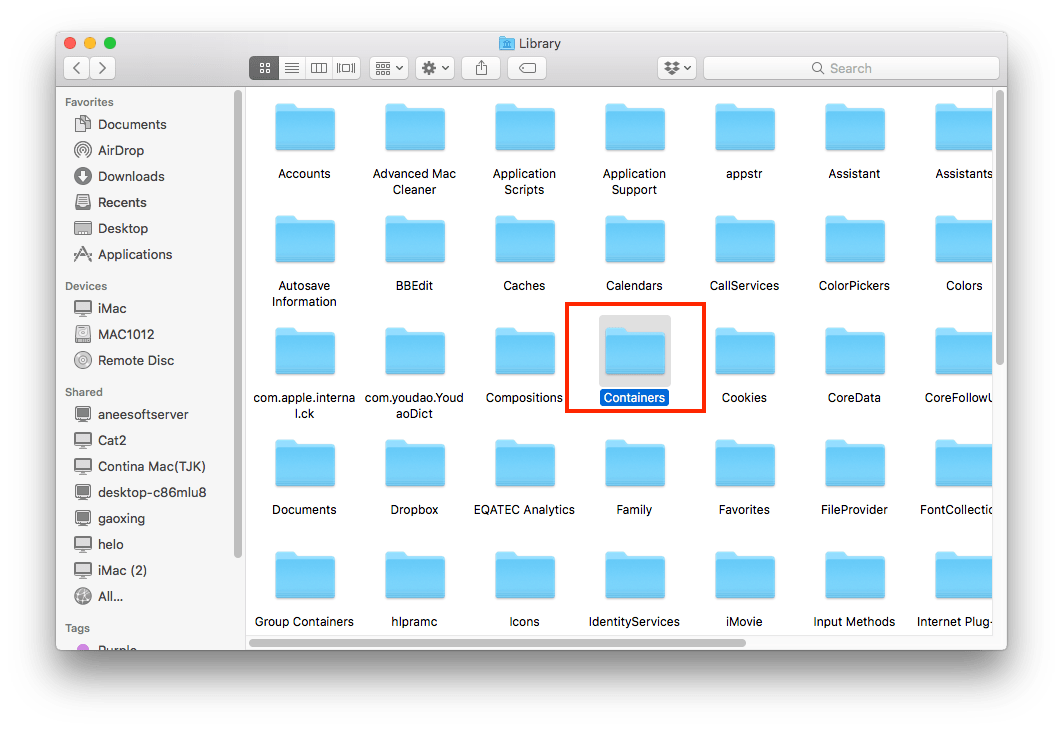Switch to list view mode
The width and height of the screenshot is (1063, 730).
click(291, 67)
